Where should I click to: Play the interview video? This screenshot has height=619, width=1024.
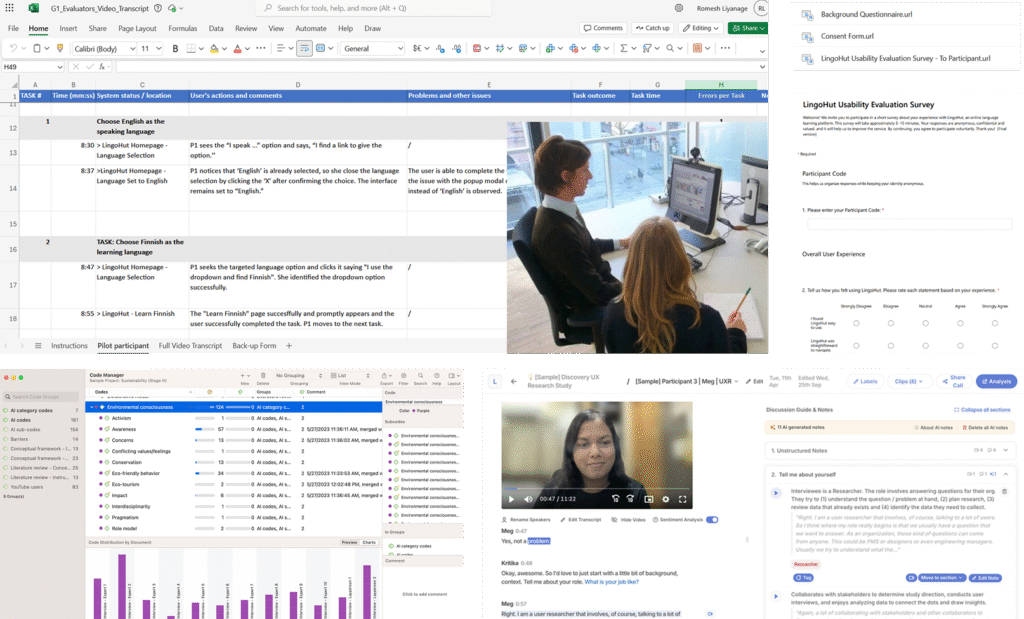[x=511, y=499]
